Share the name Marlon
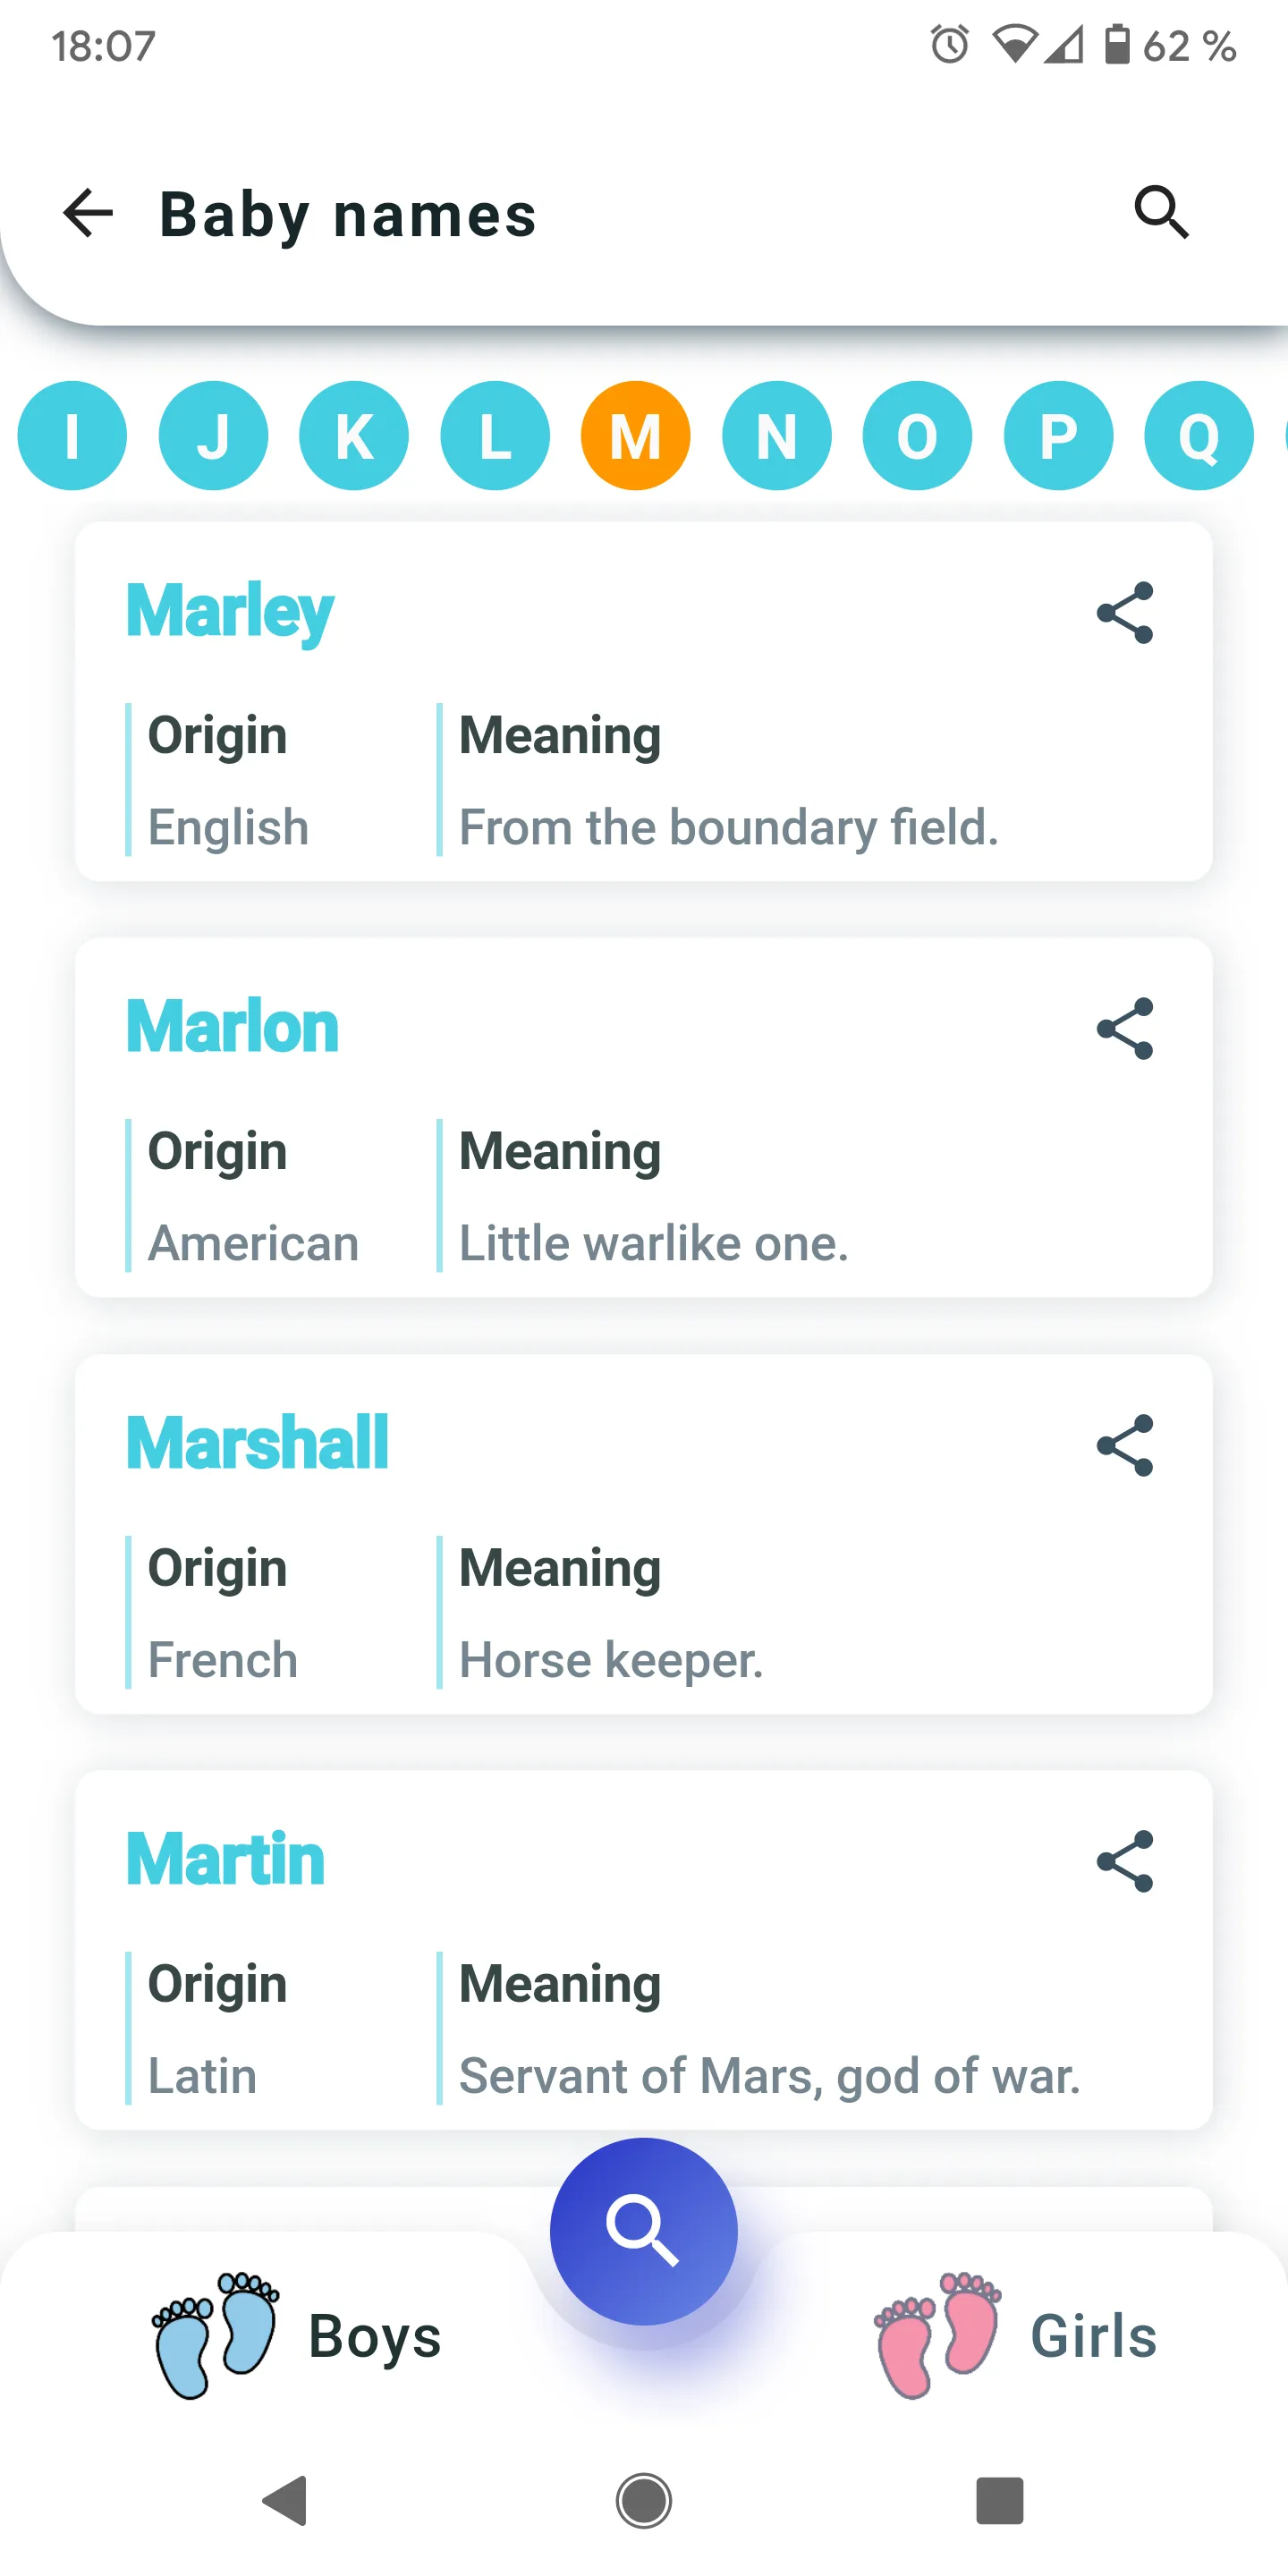1288x2576 pixels. (x=1125, y=1029)
